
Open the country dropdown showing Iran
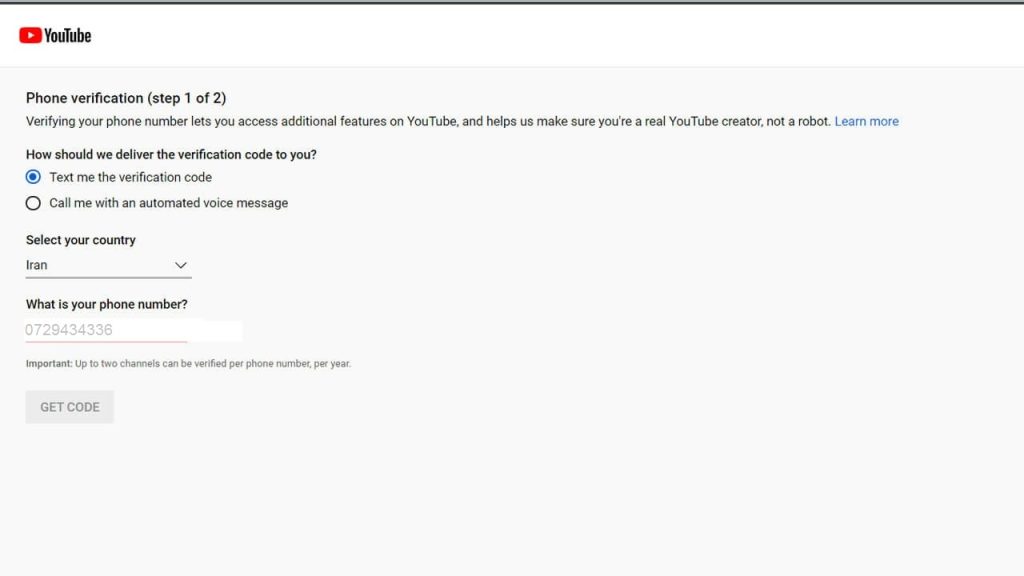(x=108, y=265)
